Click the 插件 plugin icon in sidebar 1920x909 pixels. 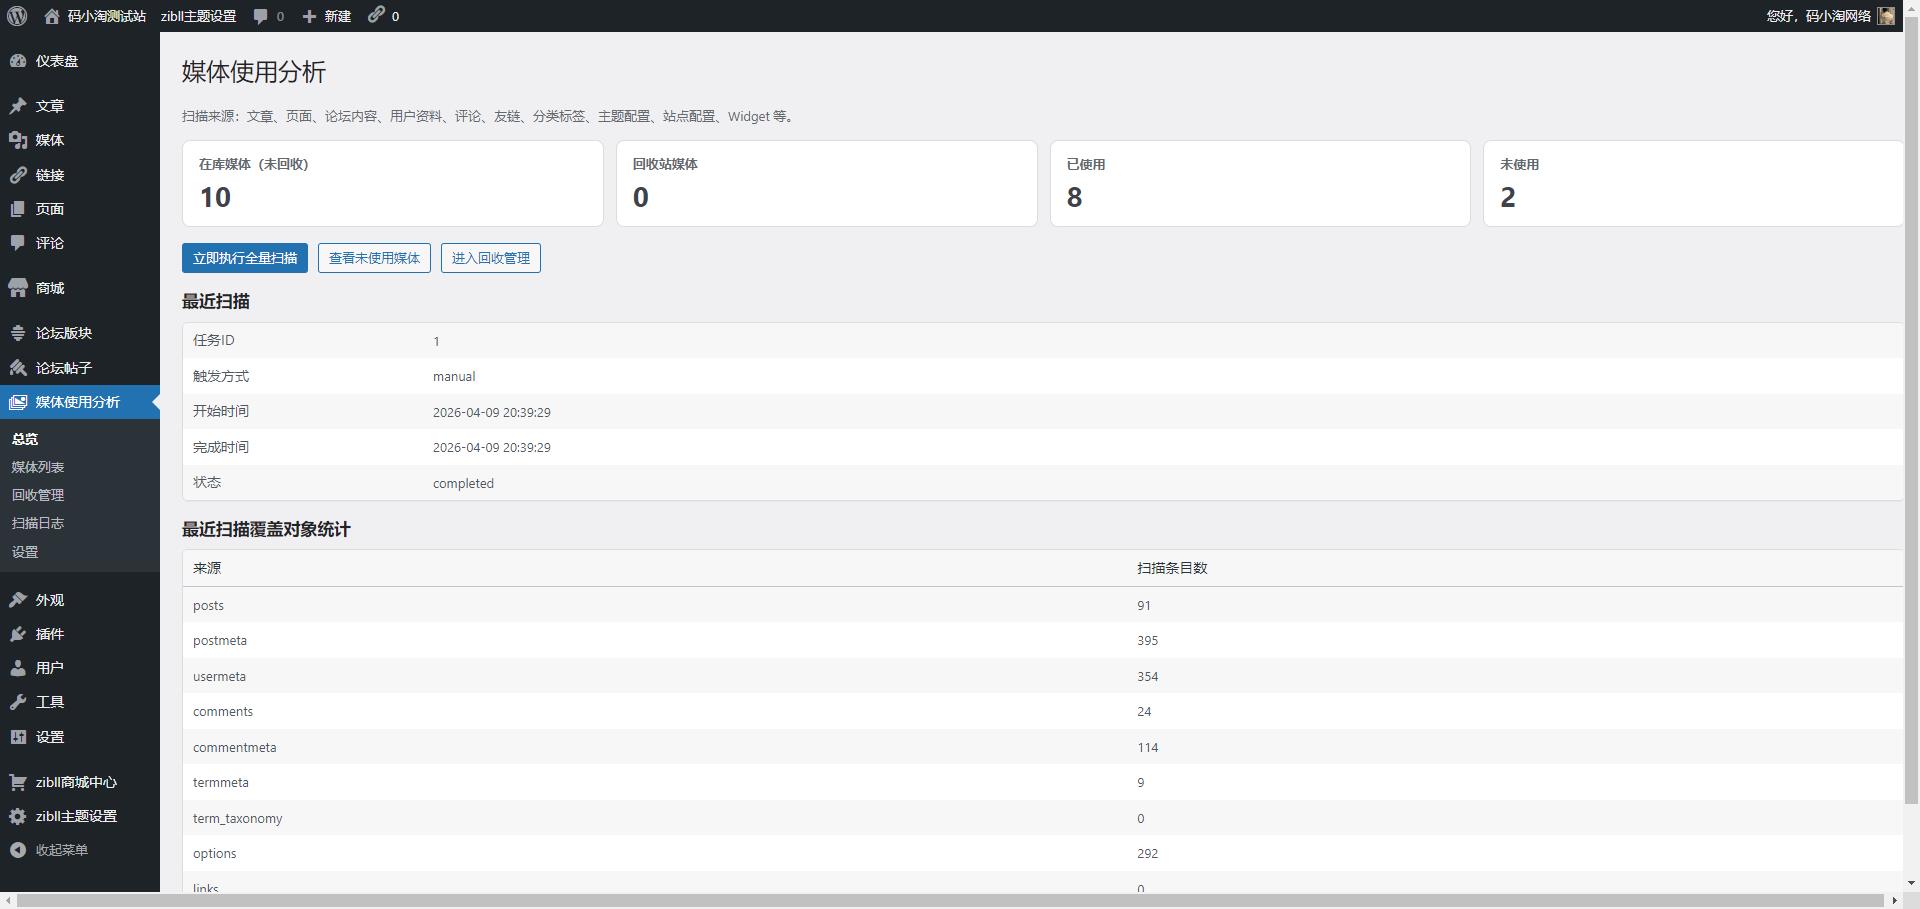coord(18,634)
